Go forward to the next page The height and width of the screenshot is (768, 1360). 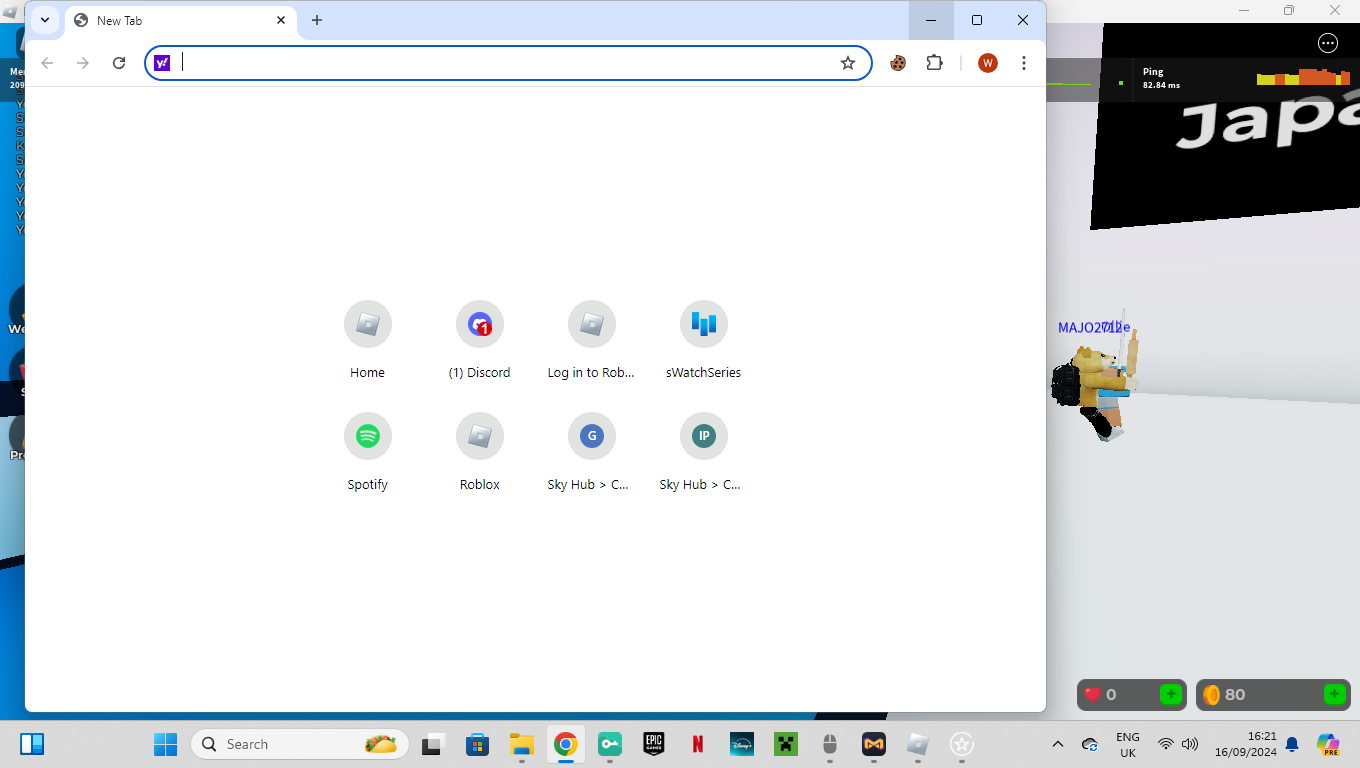(x=83, y=63)
